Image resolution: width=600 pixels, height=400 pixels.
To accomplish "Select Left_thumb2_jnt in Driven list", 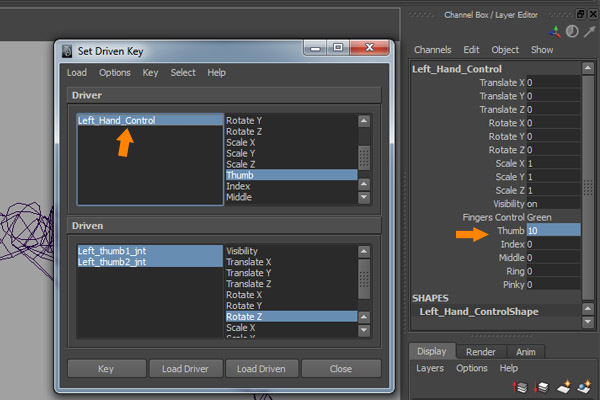I will (x=150, y=262).
